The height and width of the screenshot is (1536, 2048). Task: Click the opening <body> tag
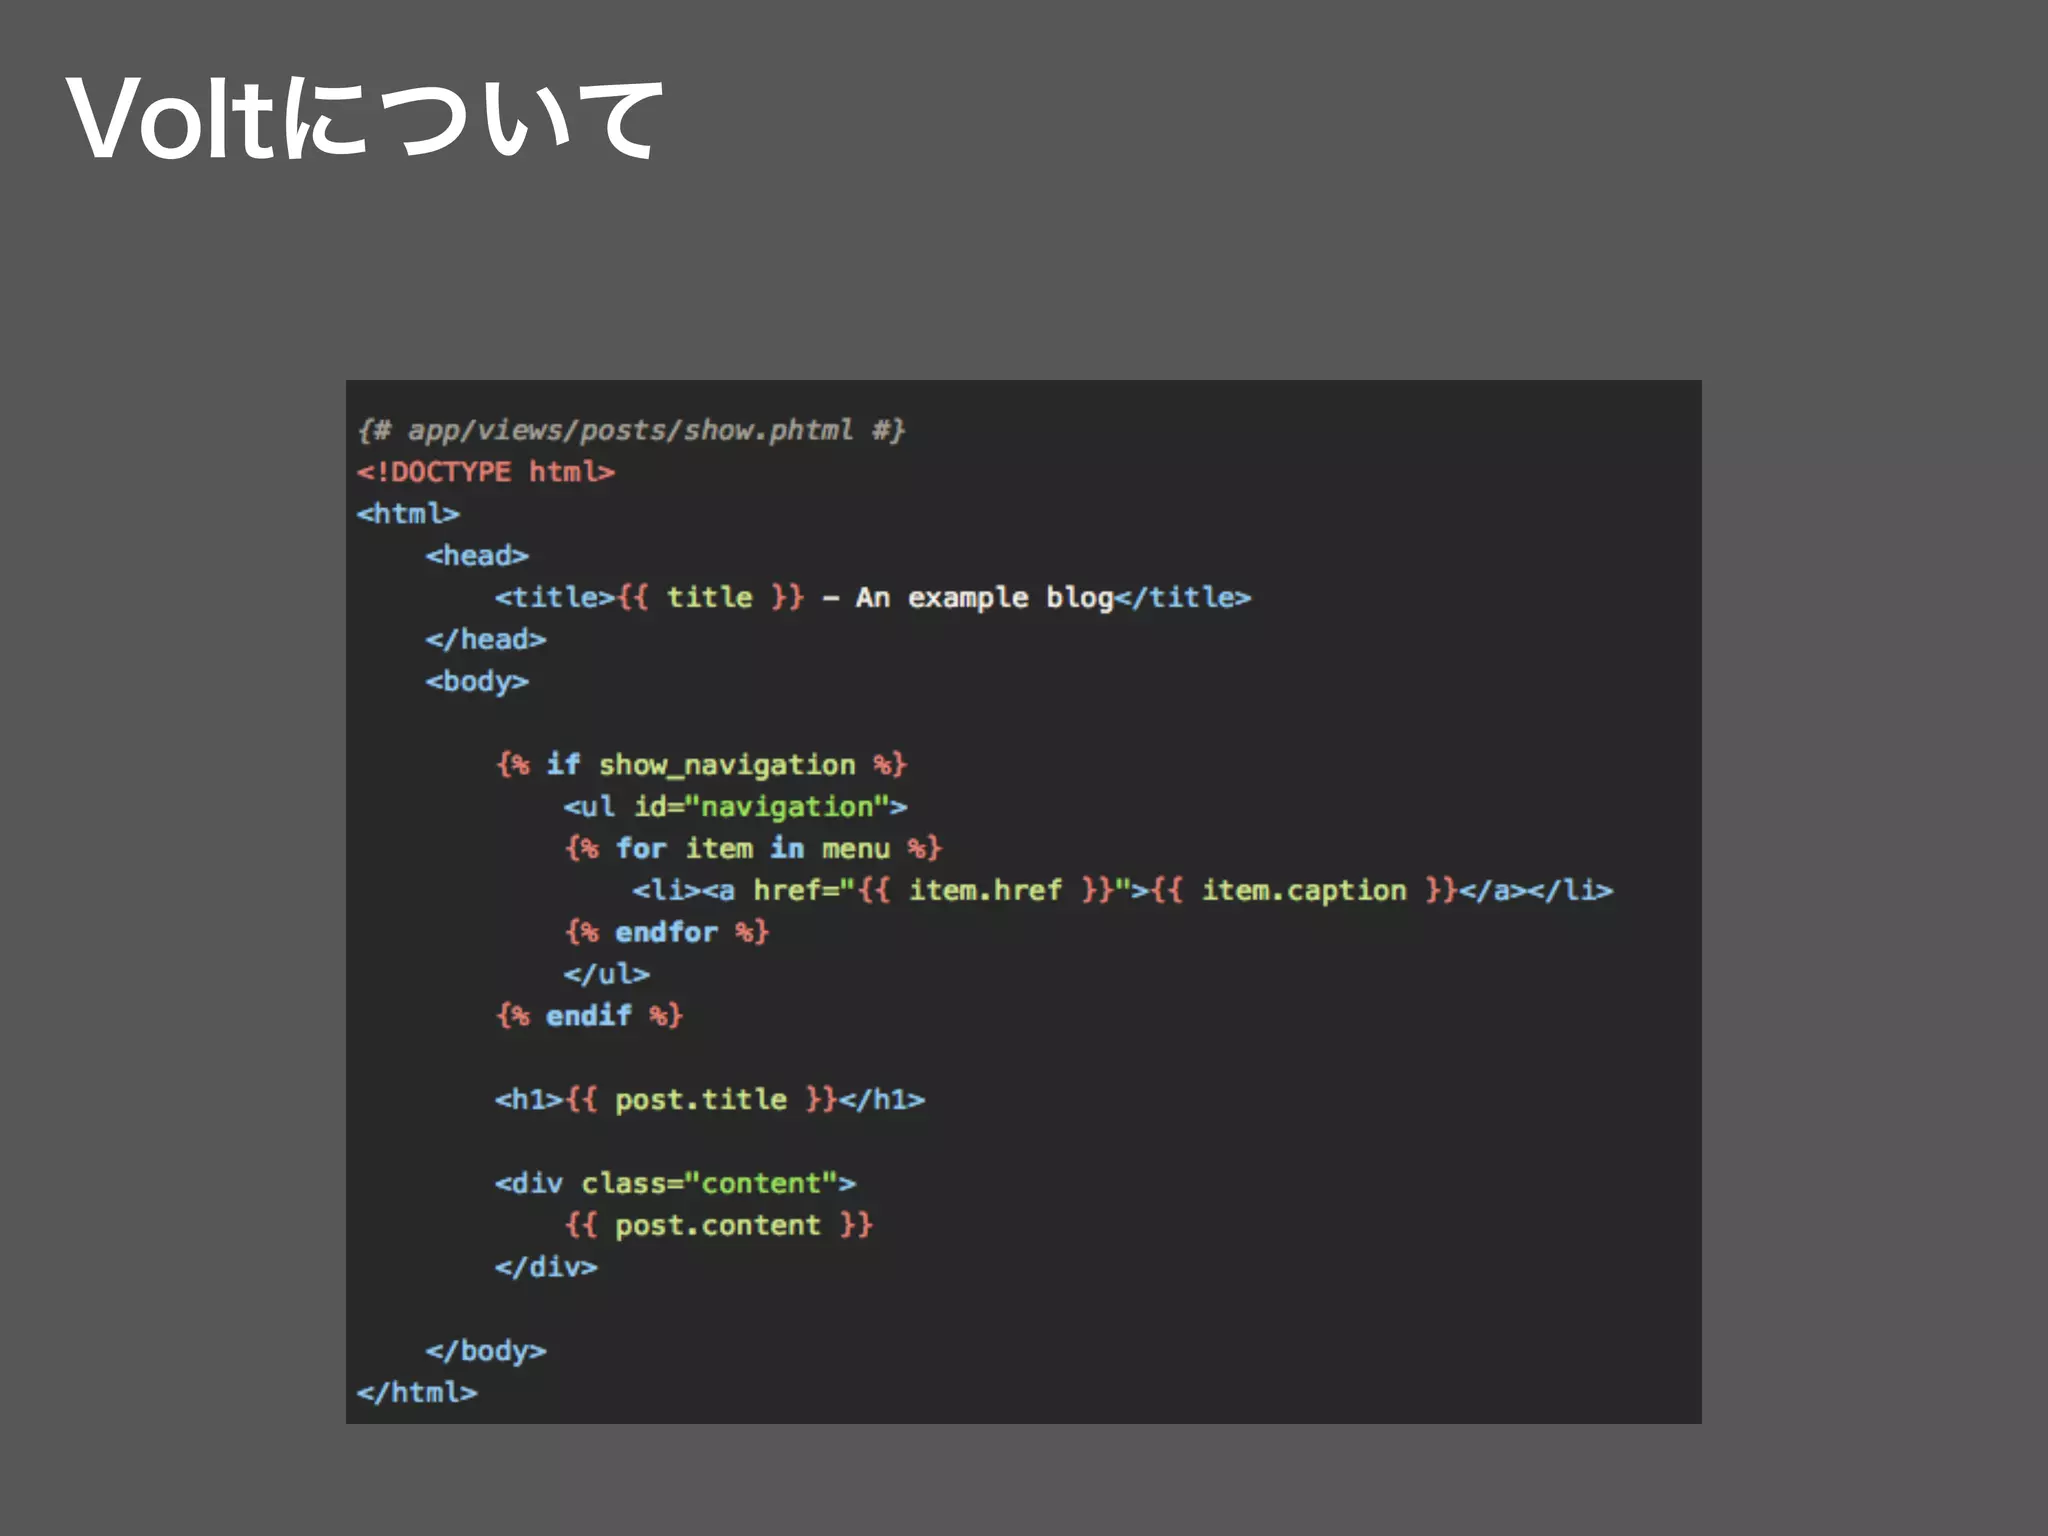click(x=477, y=682)
